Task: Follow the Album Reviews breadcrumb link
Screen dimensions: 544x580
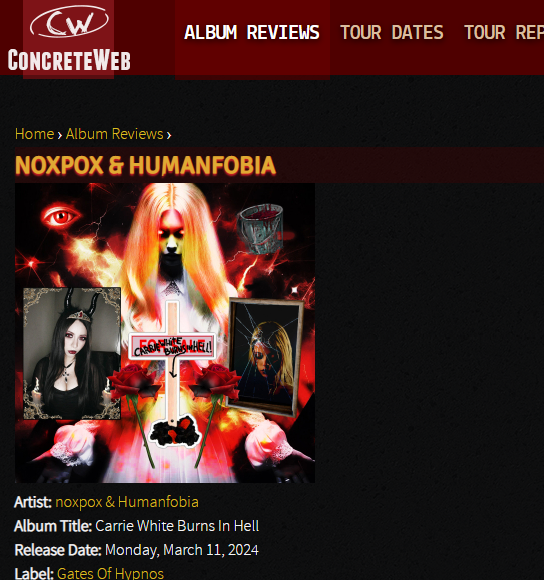Action: [x=115, y=134]
